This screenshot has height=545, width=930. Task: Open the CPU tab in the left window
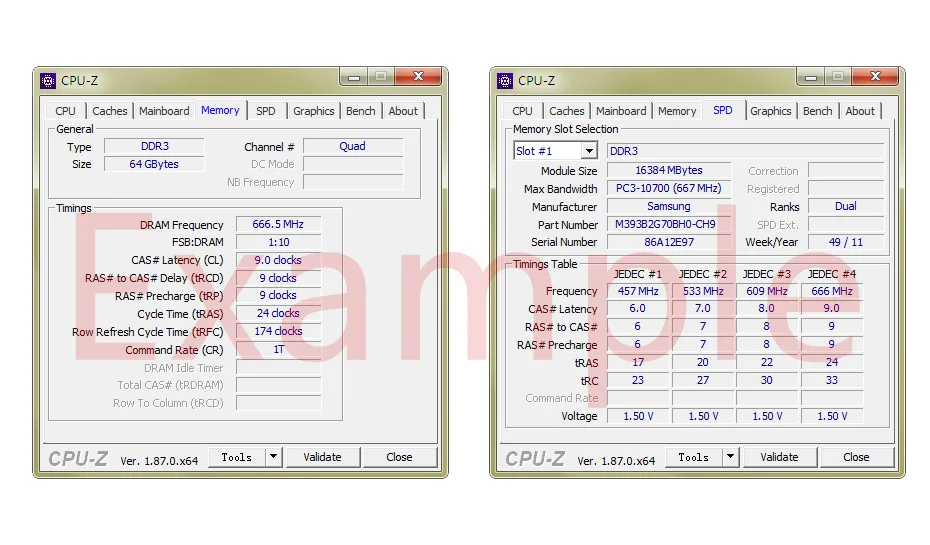pyautogui.click(x=65, y=111)
